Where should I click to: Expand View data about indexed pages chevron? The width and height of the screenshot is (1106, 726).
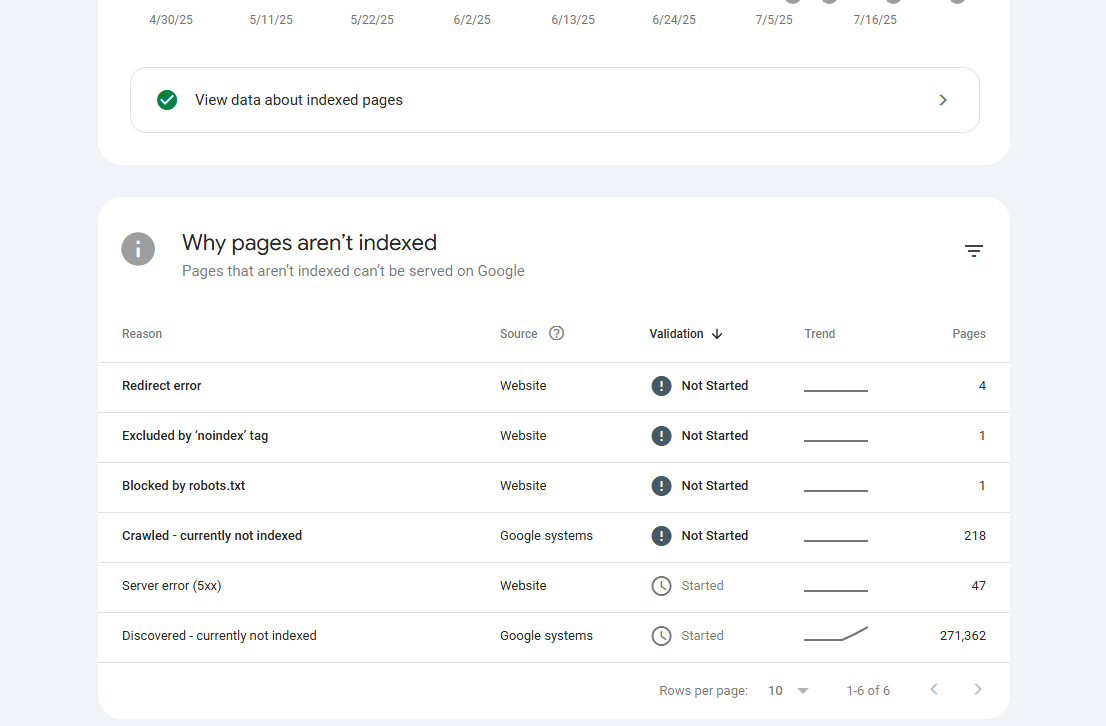point(943,100)
